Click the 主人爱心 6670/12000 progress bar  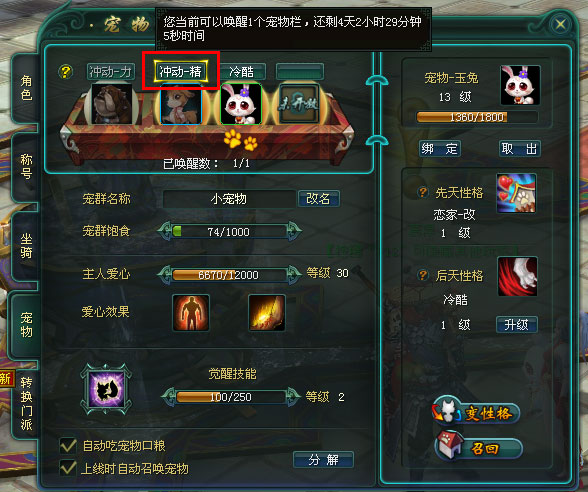coord(229,275)
